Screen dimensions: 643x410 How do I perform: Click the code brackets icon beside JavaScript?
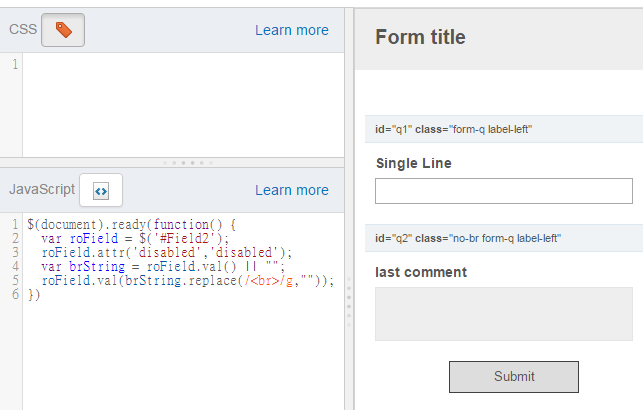[x=101, y=190]
